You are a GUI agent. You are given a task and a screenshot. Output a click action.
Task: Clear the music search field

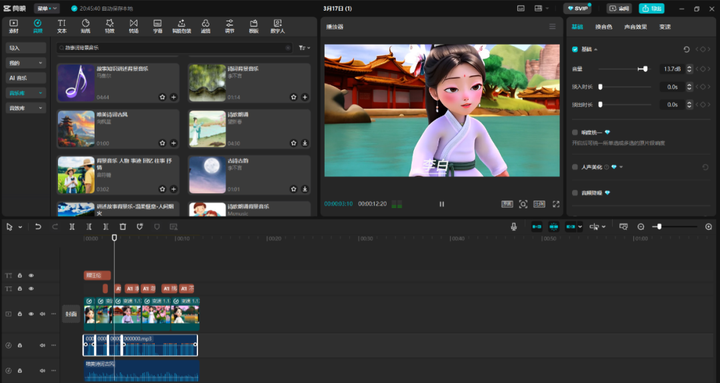click(288, 48)
